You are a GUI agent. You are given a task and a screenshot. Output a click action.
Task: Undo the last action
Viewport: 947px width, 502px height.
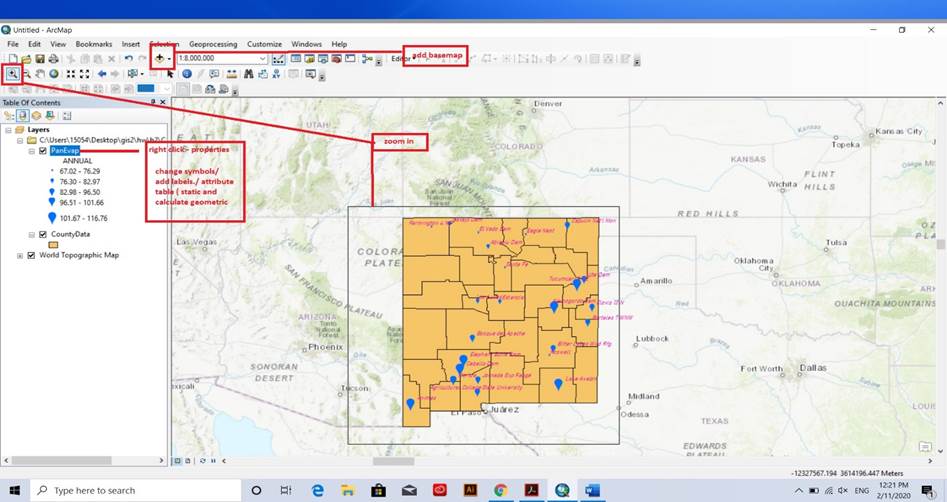(129, 59)
